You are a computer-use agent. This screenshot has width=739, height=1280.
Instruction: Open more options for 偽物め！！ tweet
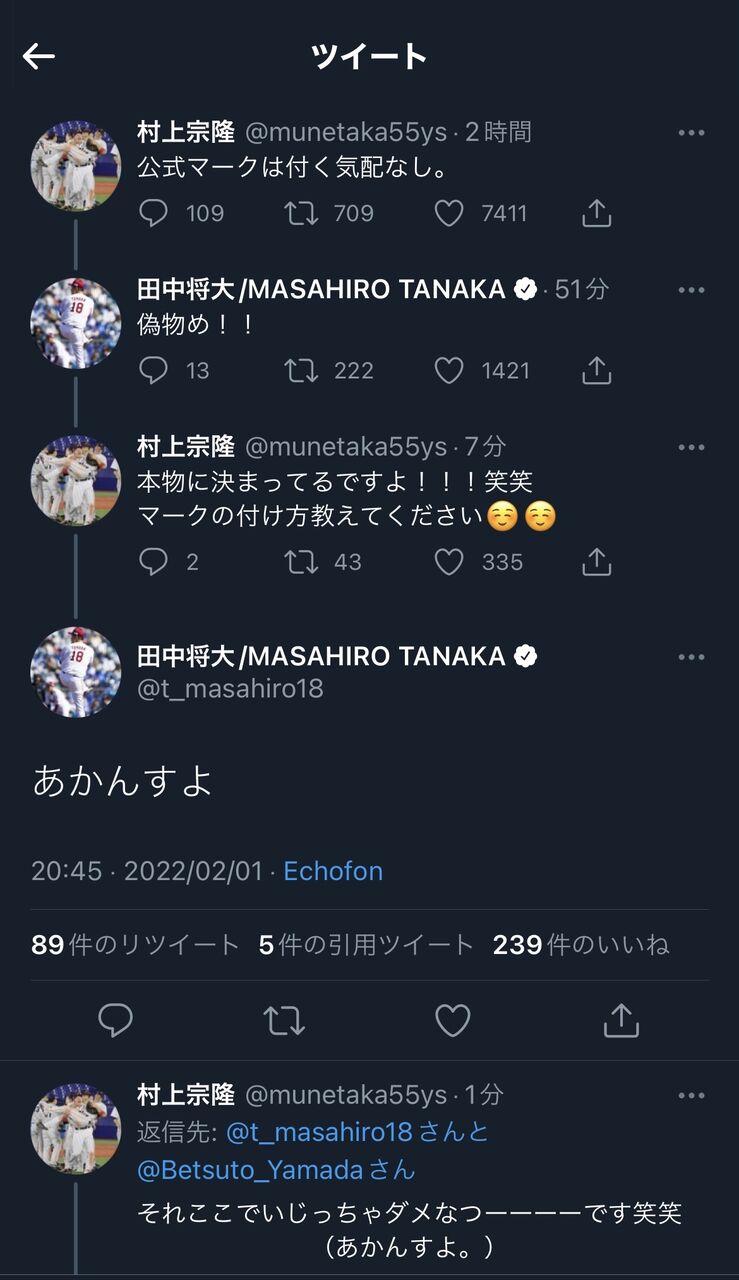[691, 290]
